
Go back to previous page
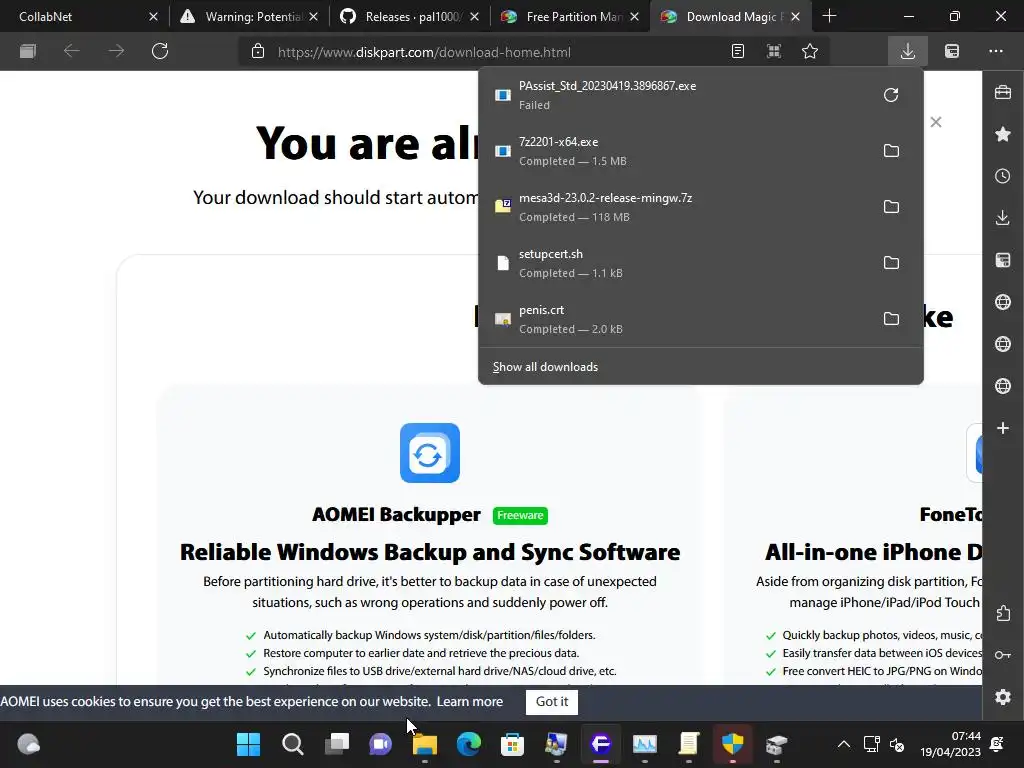pos(72,51)
